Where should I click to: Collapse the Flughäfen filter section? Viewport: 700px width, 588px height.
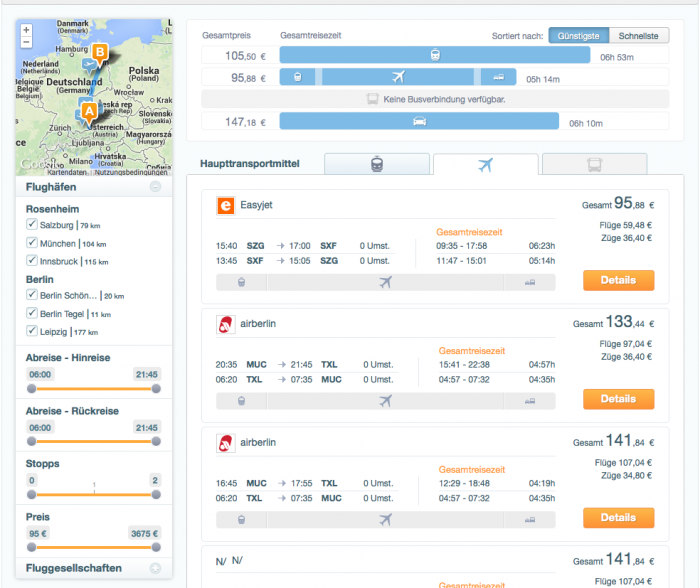[x=155, y=187]
